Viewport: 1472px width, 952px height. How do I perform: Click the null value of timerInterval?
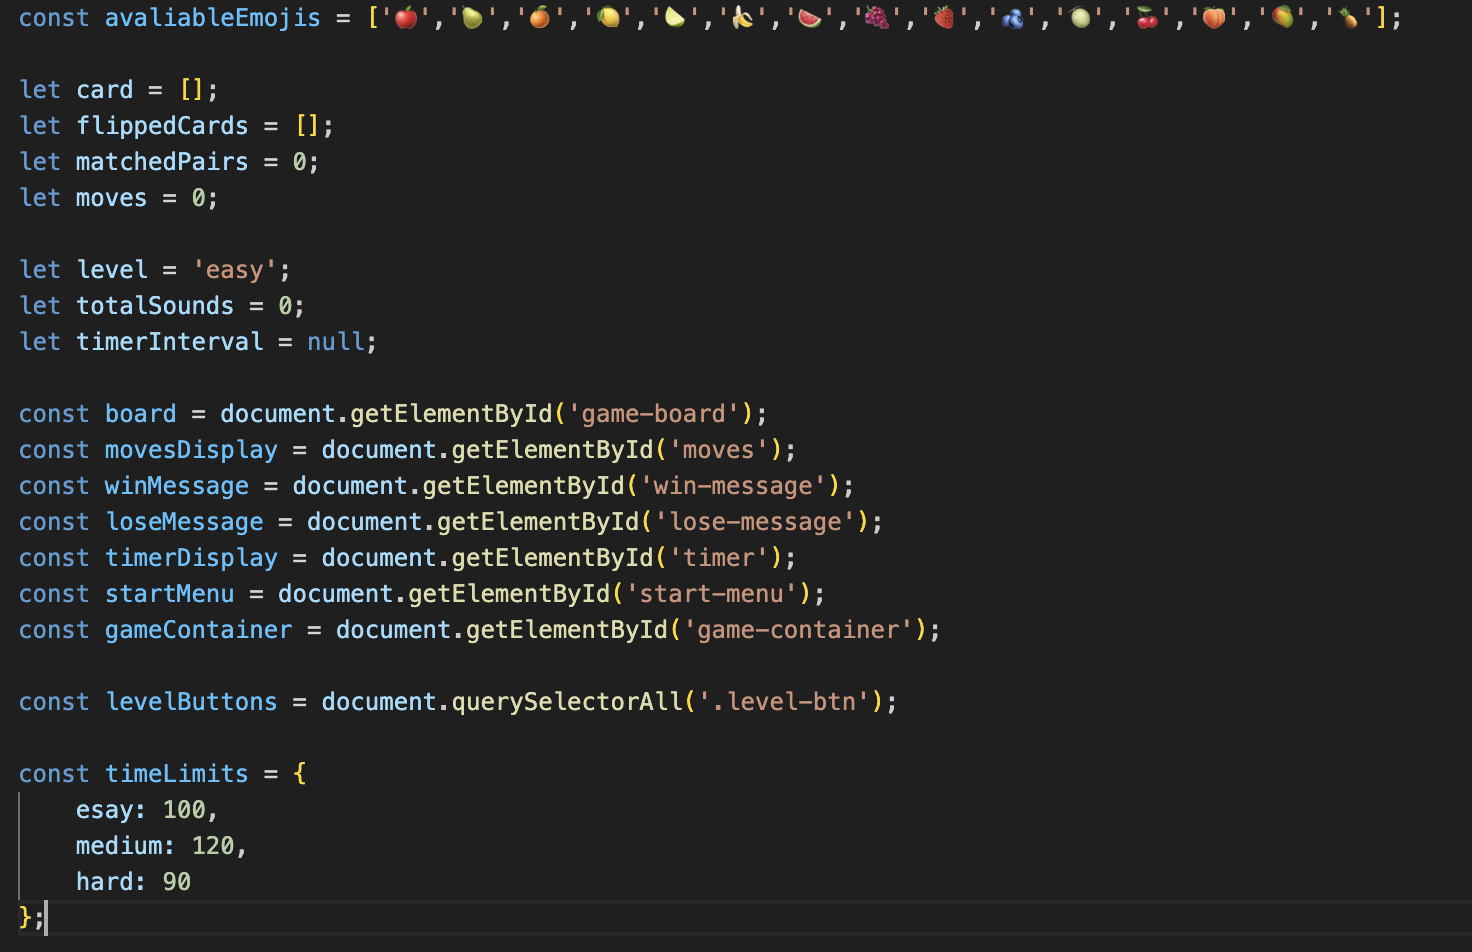[x=335, y=342]
